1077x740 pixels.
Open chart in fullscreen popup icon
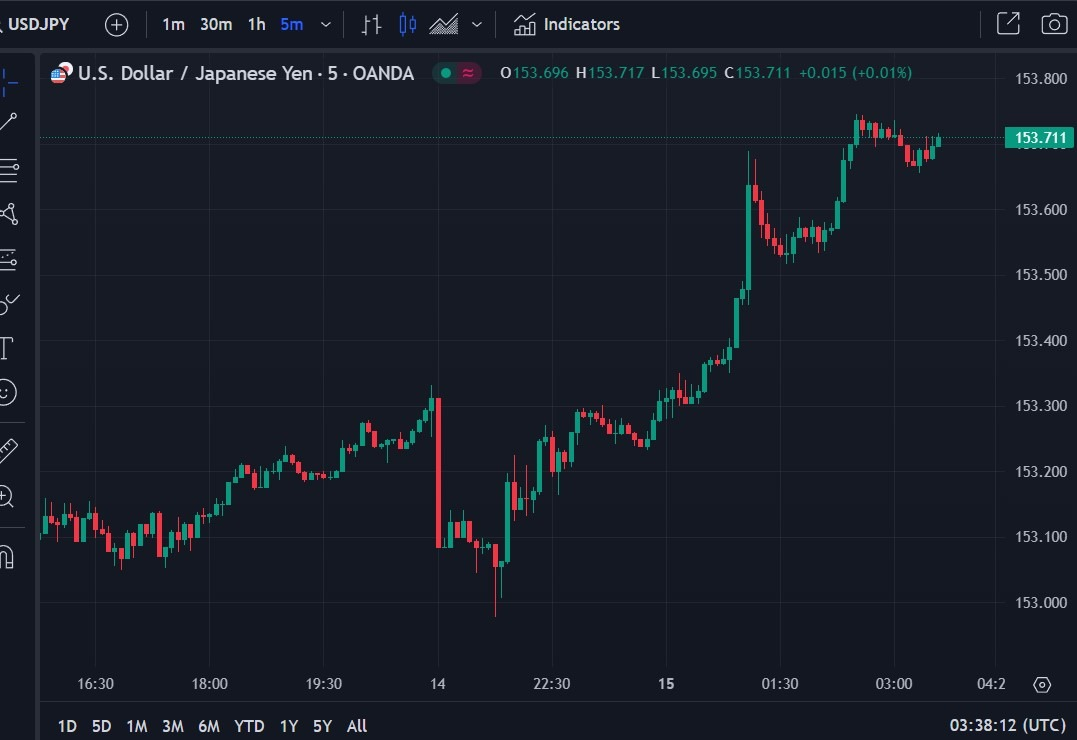pos(1008,24)
